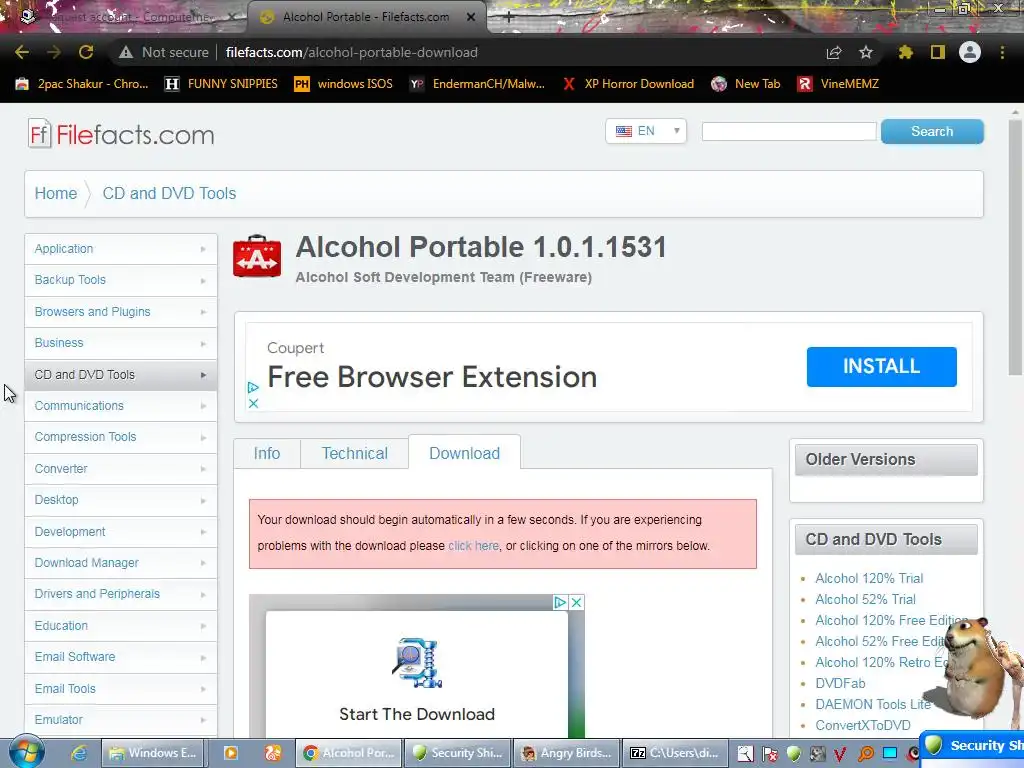The width and height of the screenshot is (1024, 768).
Task: Switch to Security Shield taskbar window
Action: 458,753
